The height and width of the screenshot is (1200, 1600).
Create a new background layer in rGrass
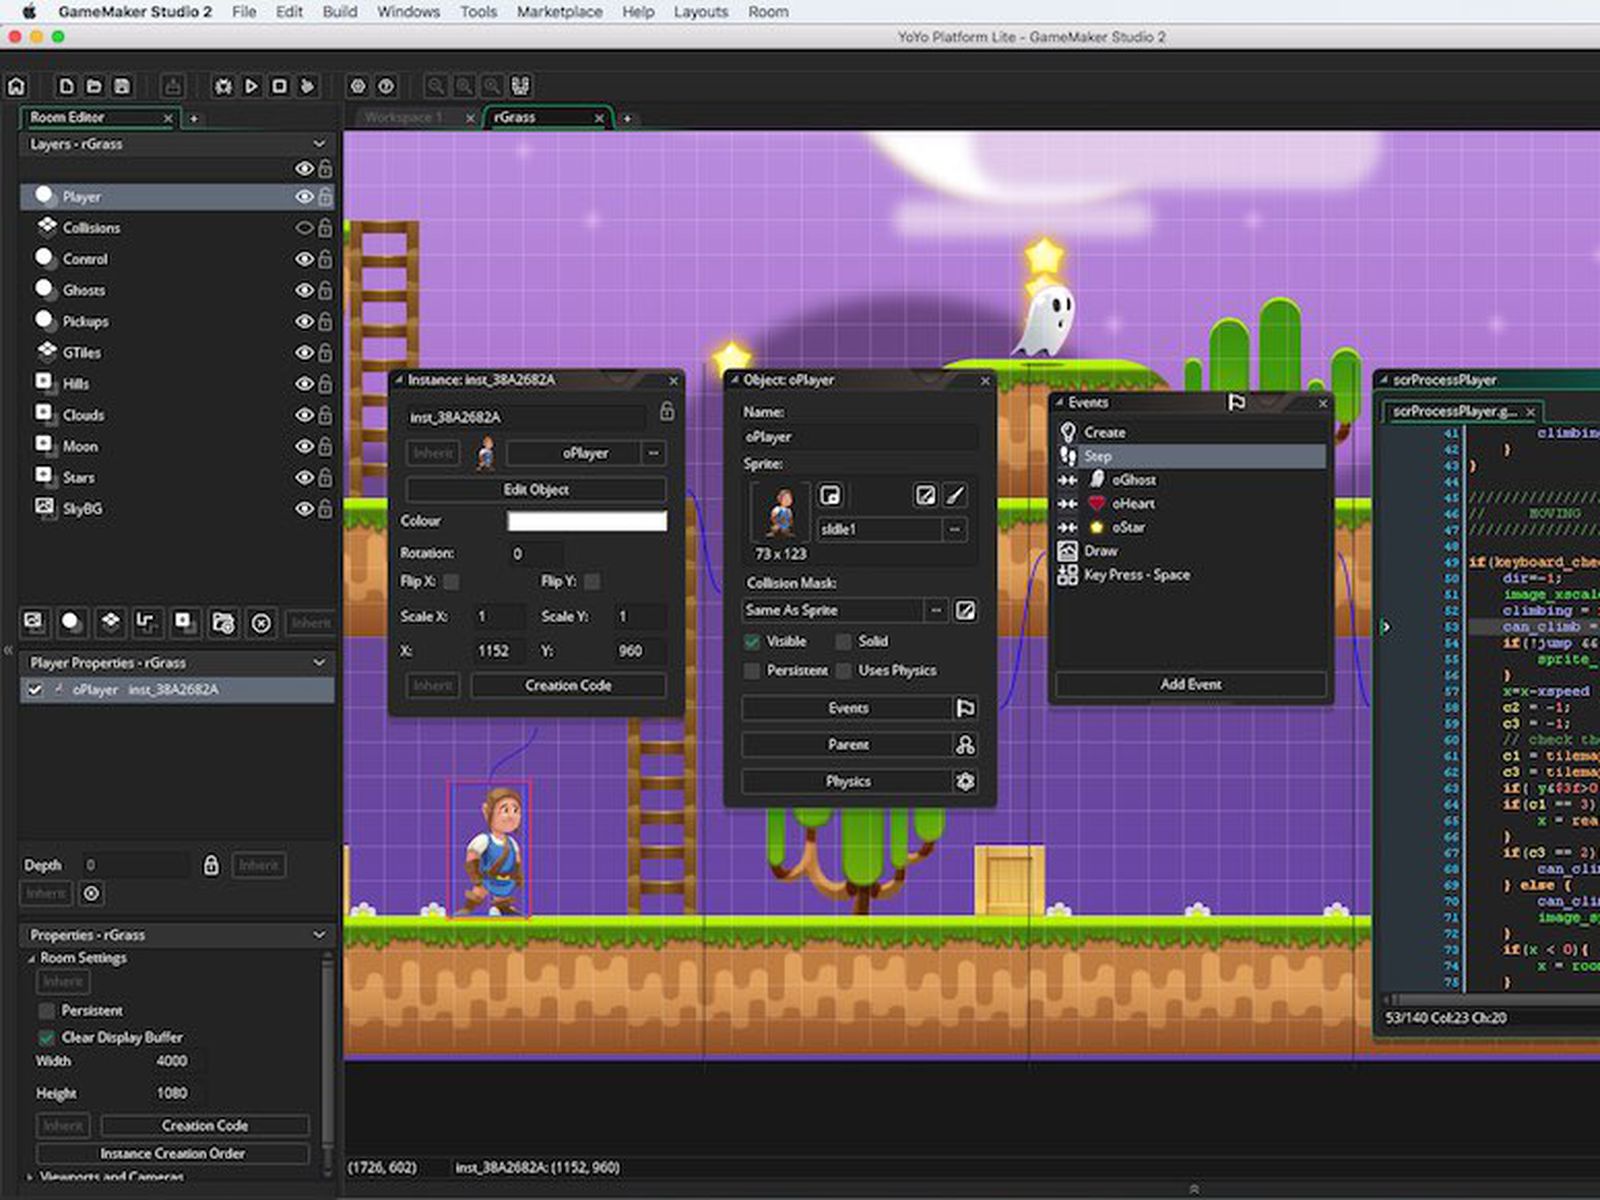[x=34, y=623]
